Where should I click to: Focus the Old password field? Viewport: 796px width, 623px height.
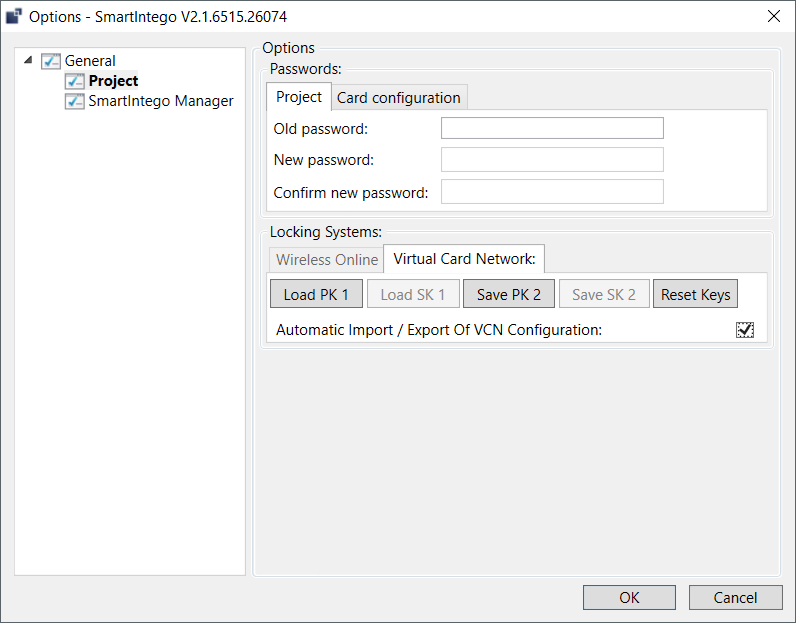point(552,128)
